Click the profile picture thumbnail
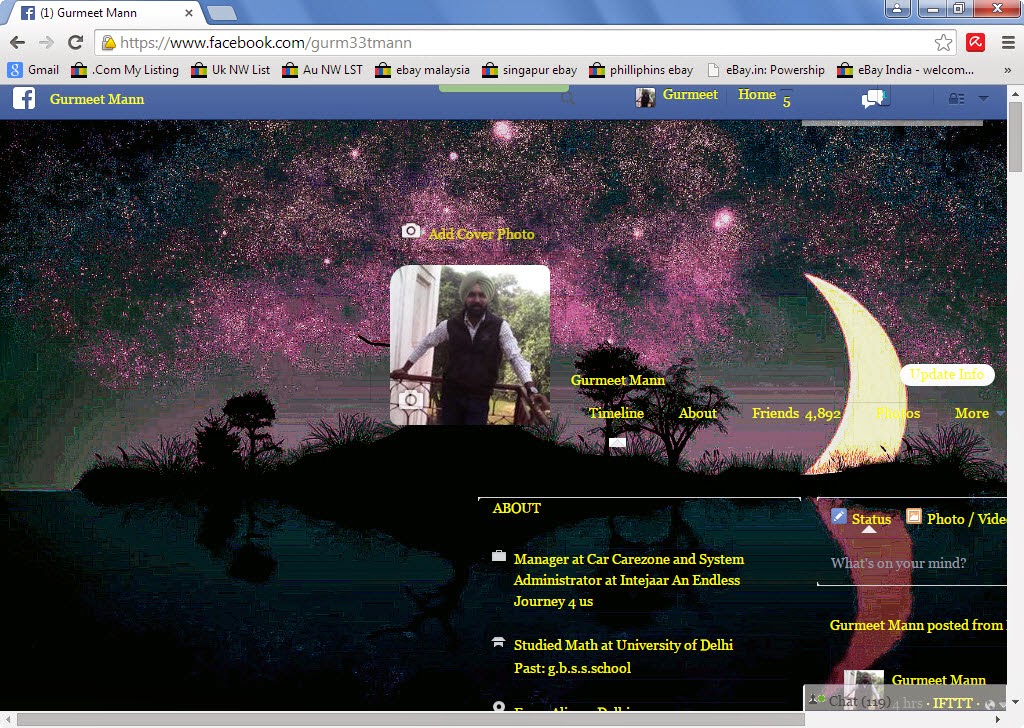 click(x=470, y=345)
